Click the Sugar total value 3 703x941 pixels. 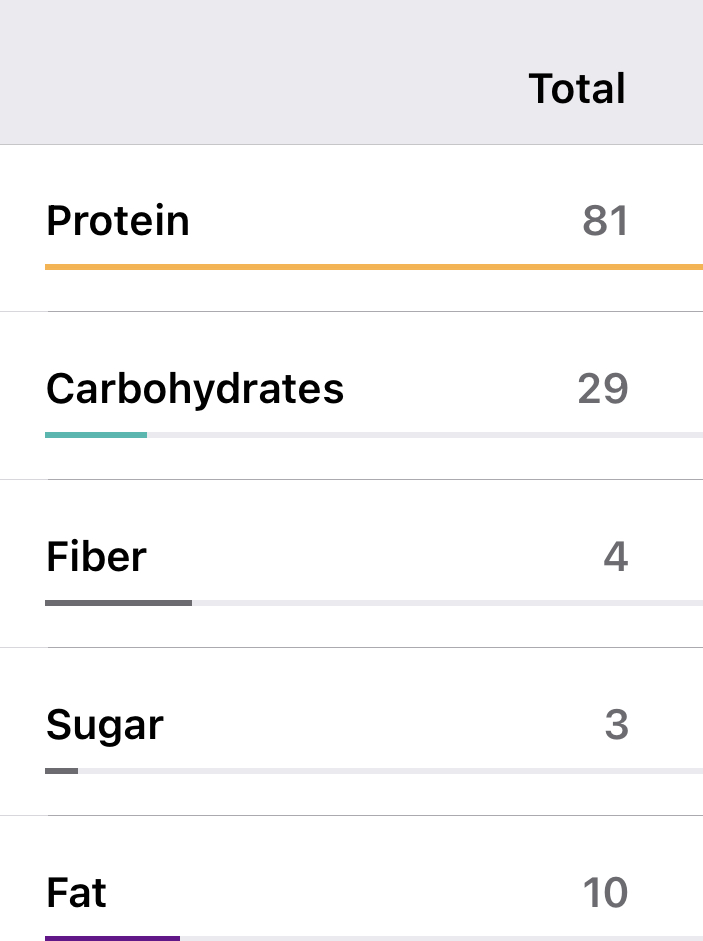coord(616,725)
